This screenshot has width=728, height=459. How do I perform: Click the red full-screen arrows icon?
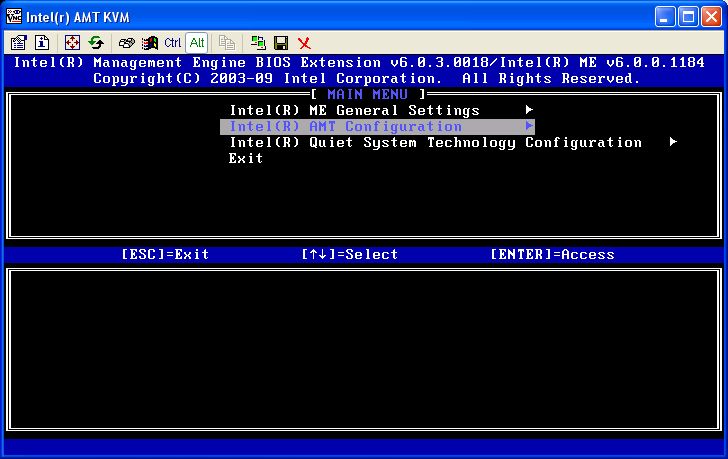[72, 43]
